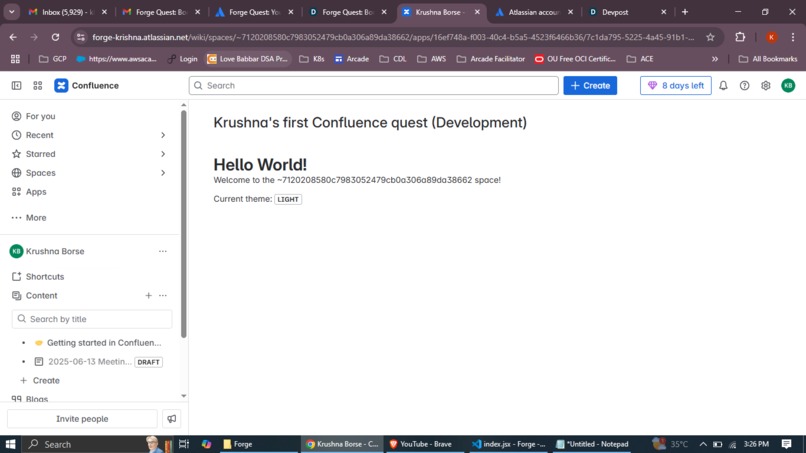Image resolution: width=806 pixels, height=453 pixels.
Task: Open Task View on taskbar
Action: pyautogui.click(x=184, y=444)
